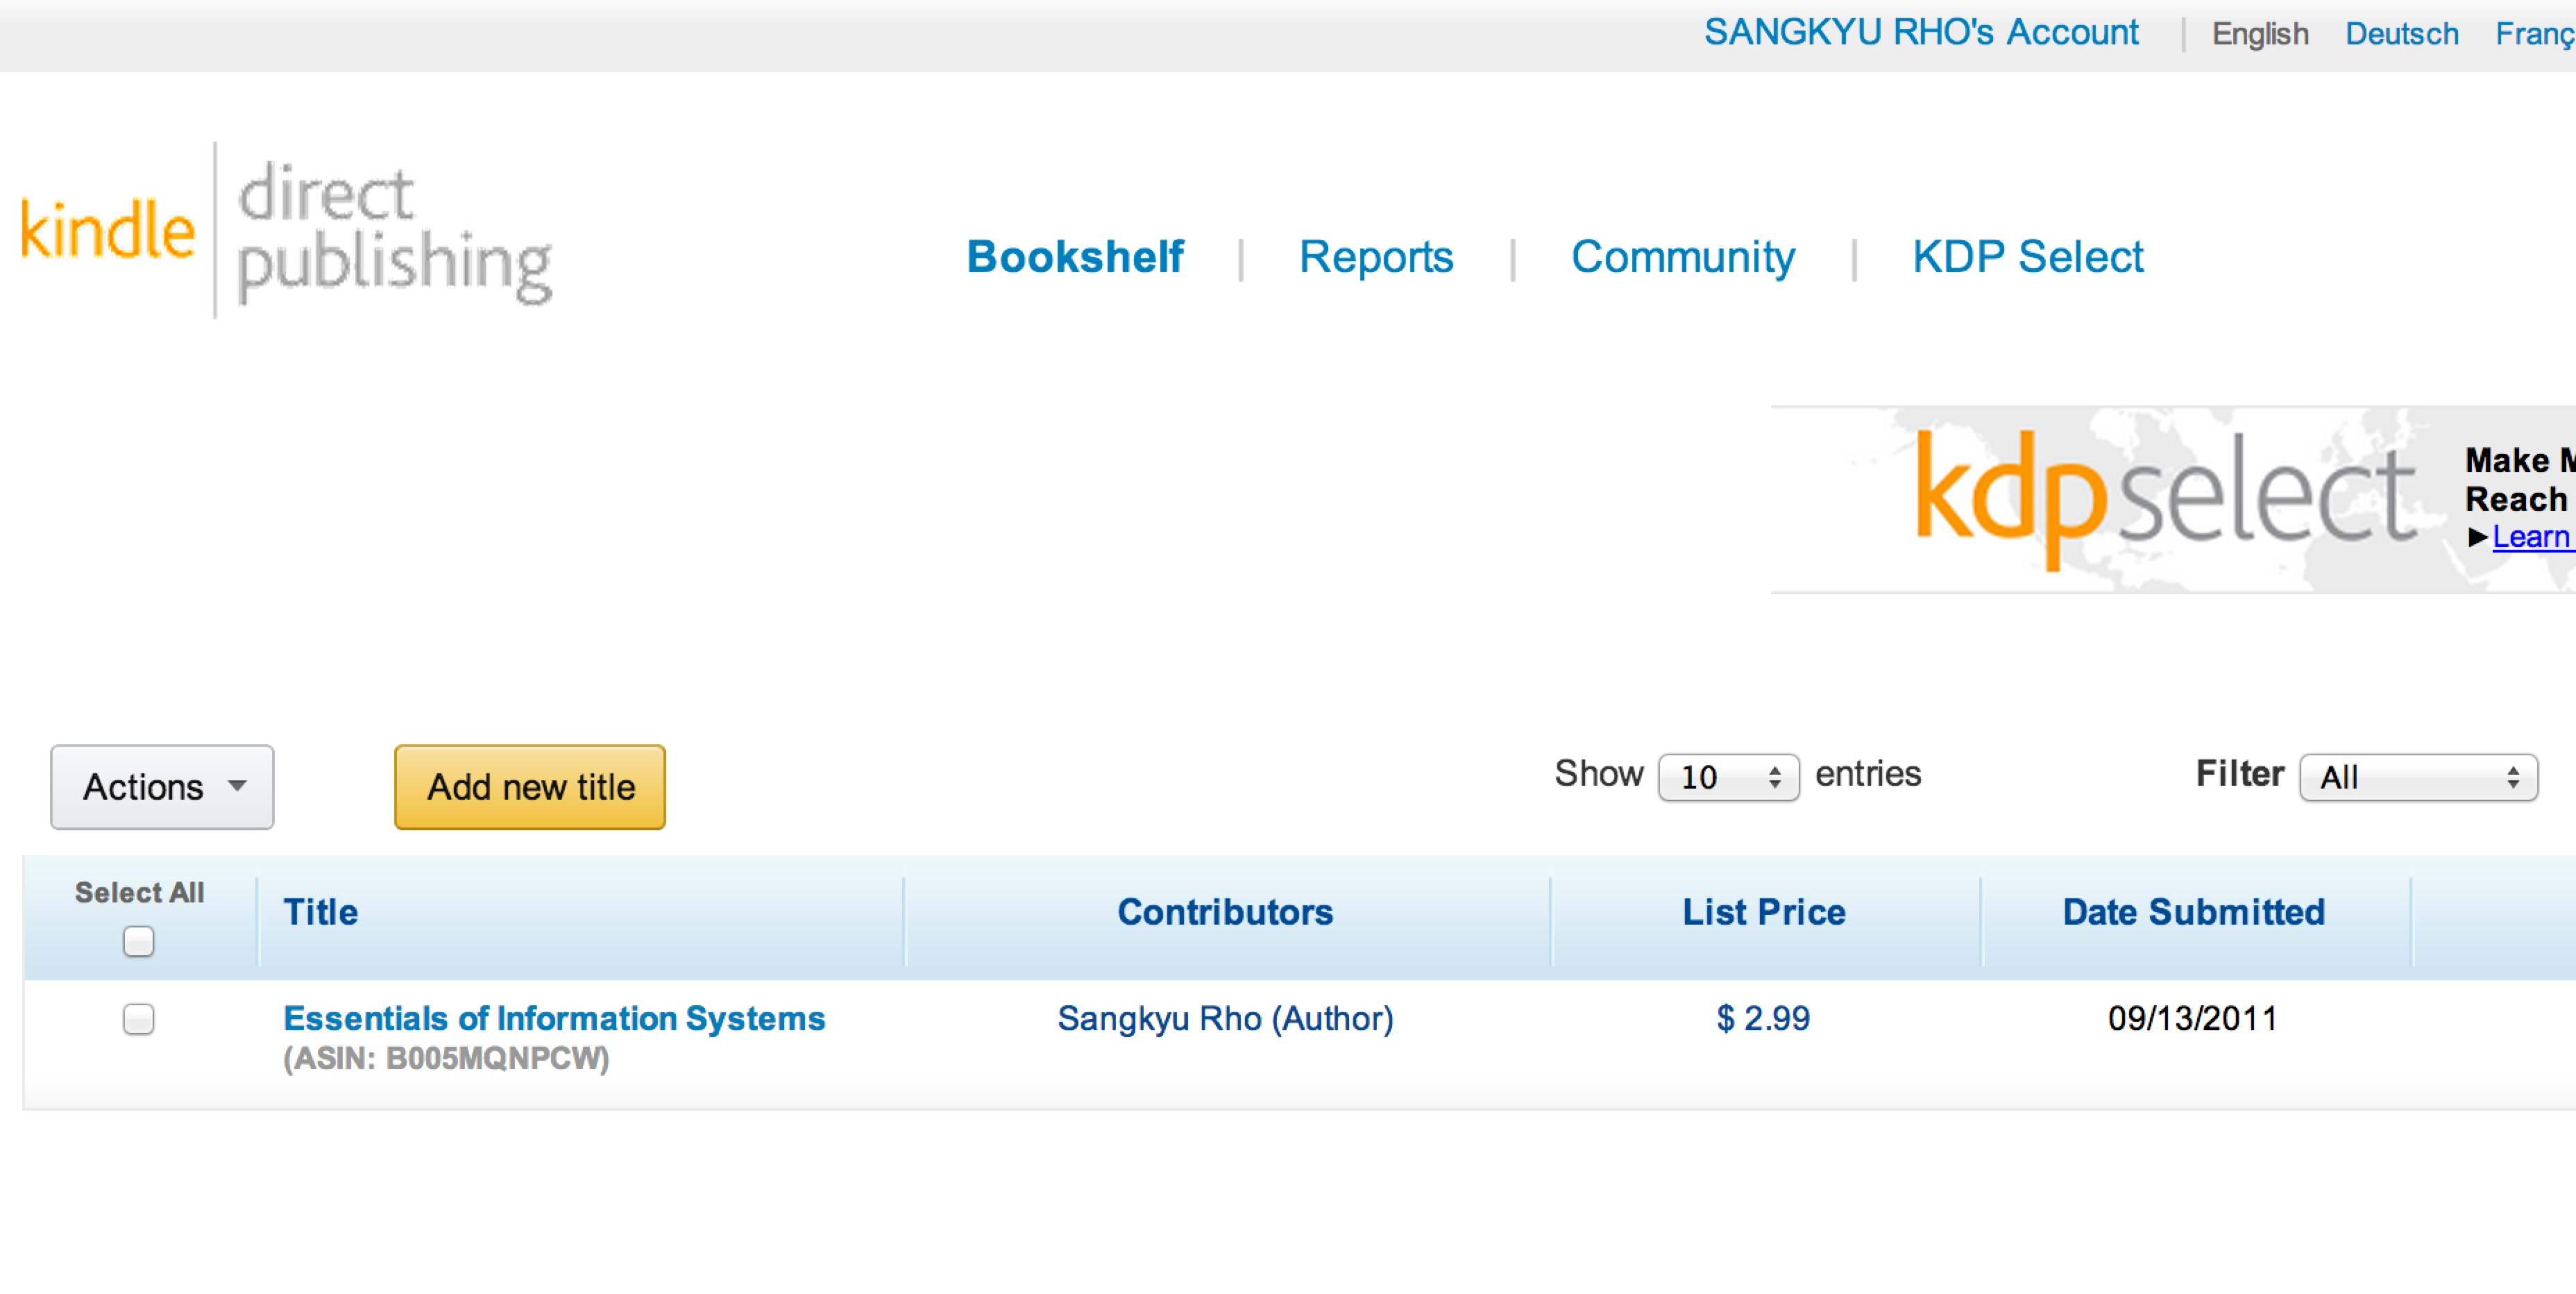
Task: Expand the Show entries count dropdown
Action: point(1728,777)
